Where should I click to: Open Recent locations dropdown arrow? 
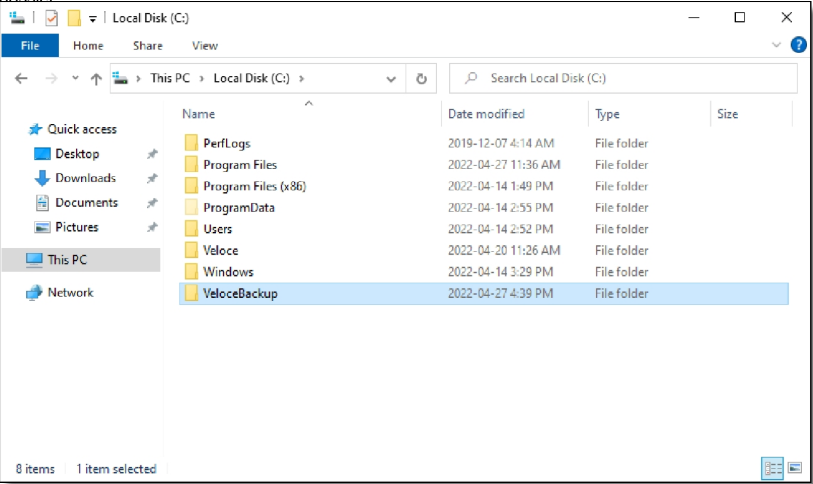74,79
